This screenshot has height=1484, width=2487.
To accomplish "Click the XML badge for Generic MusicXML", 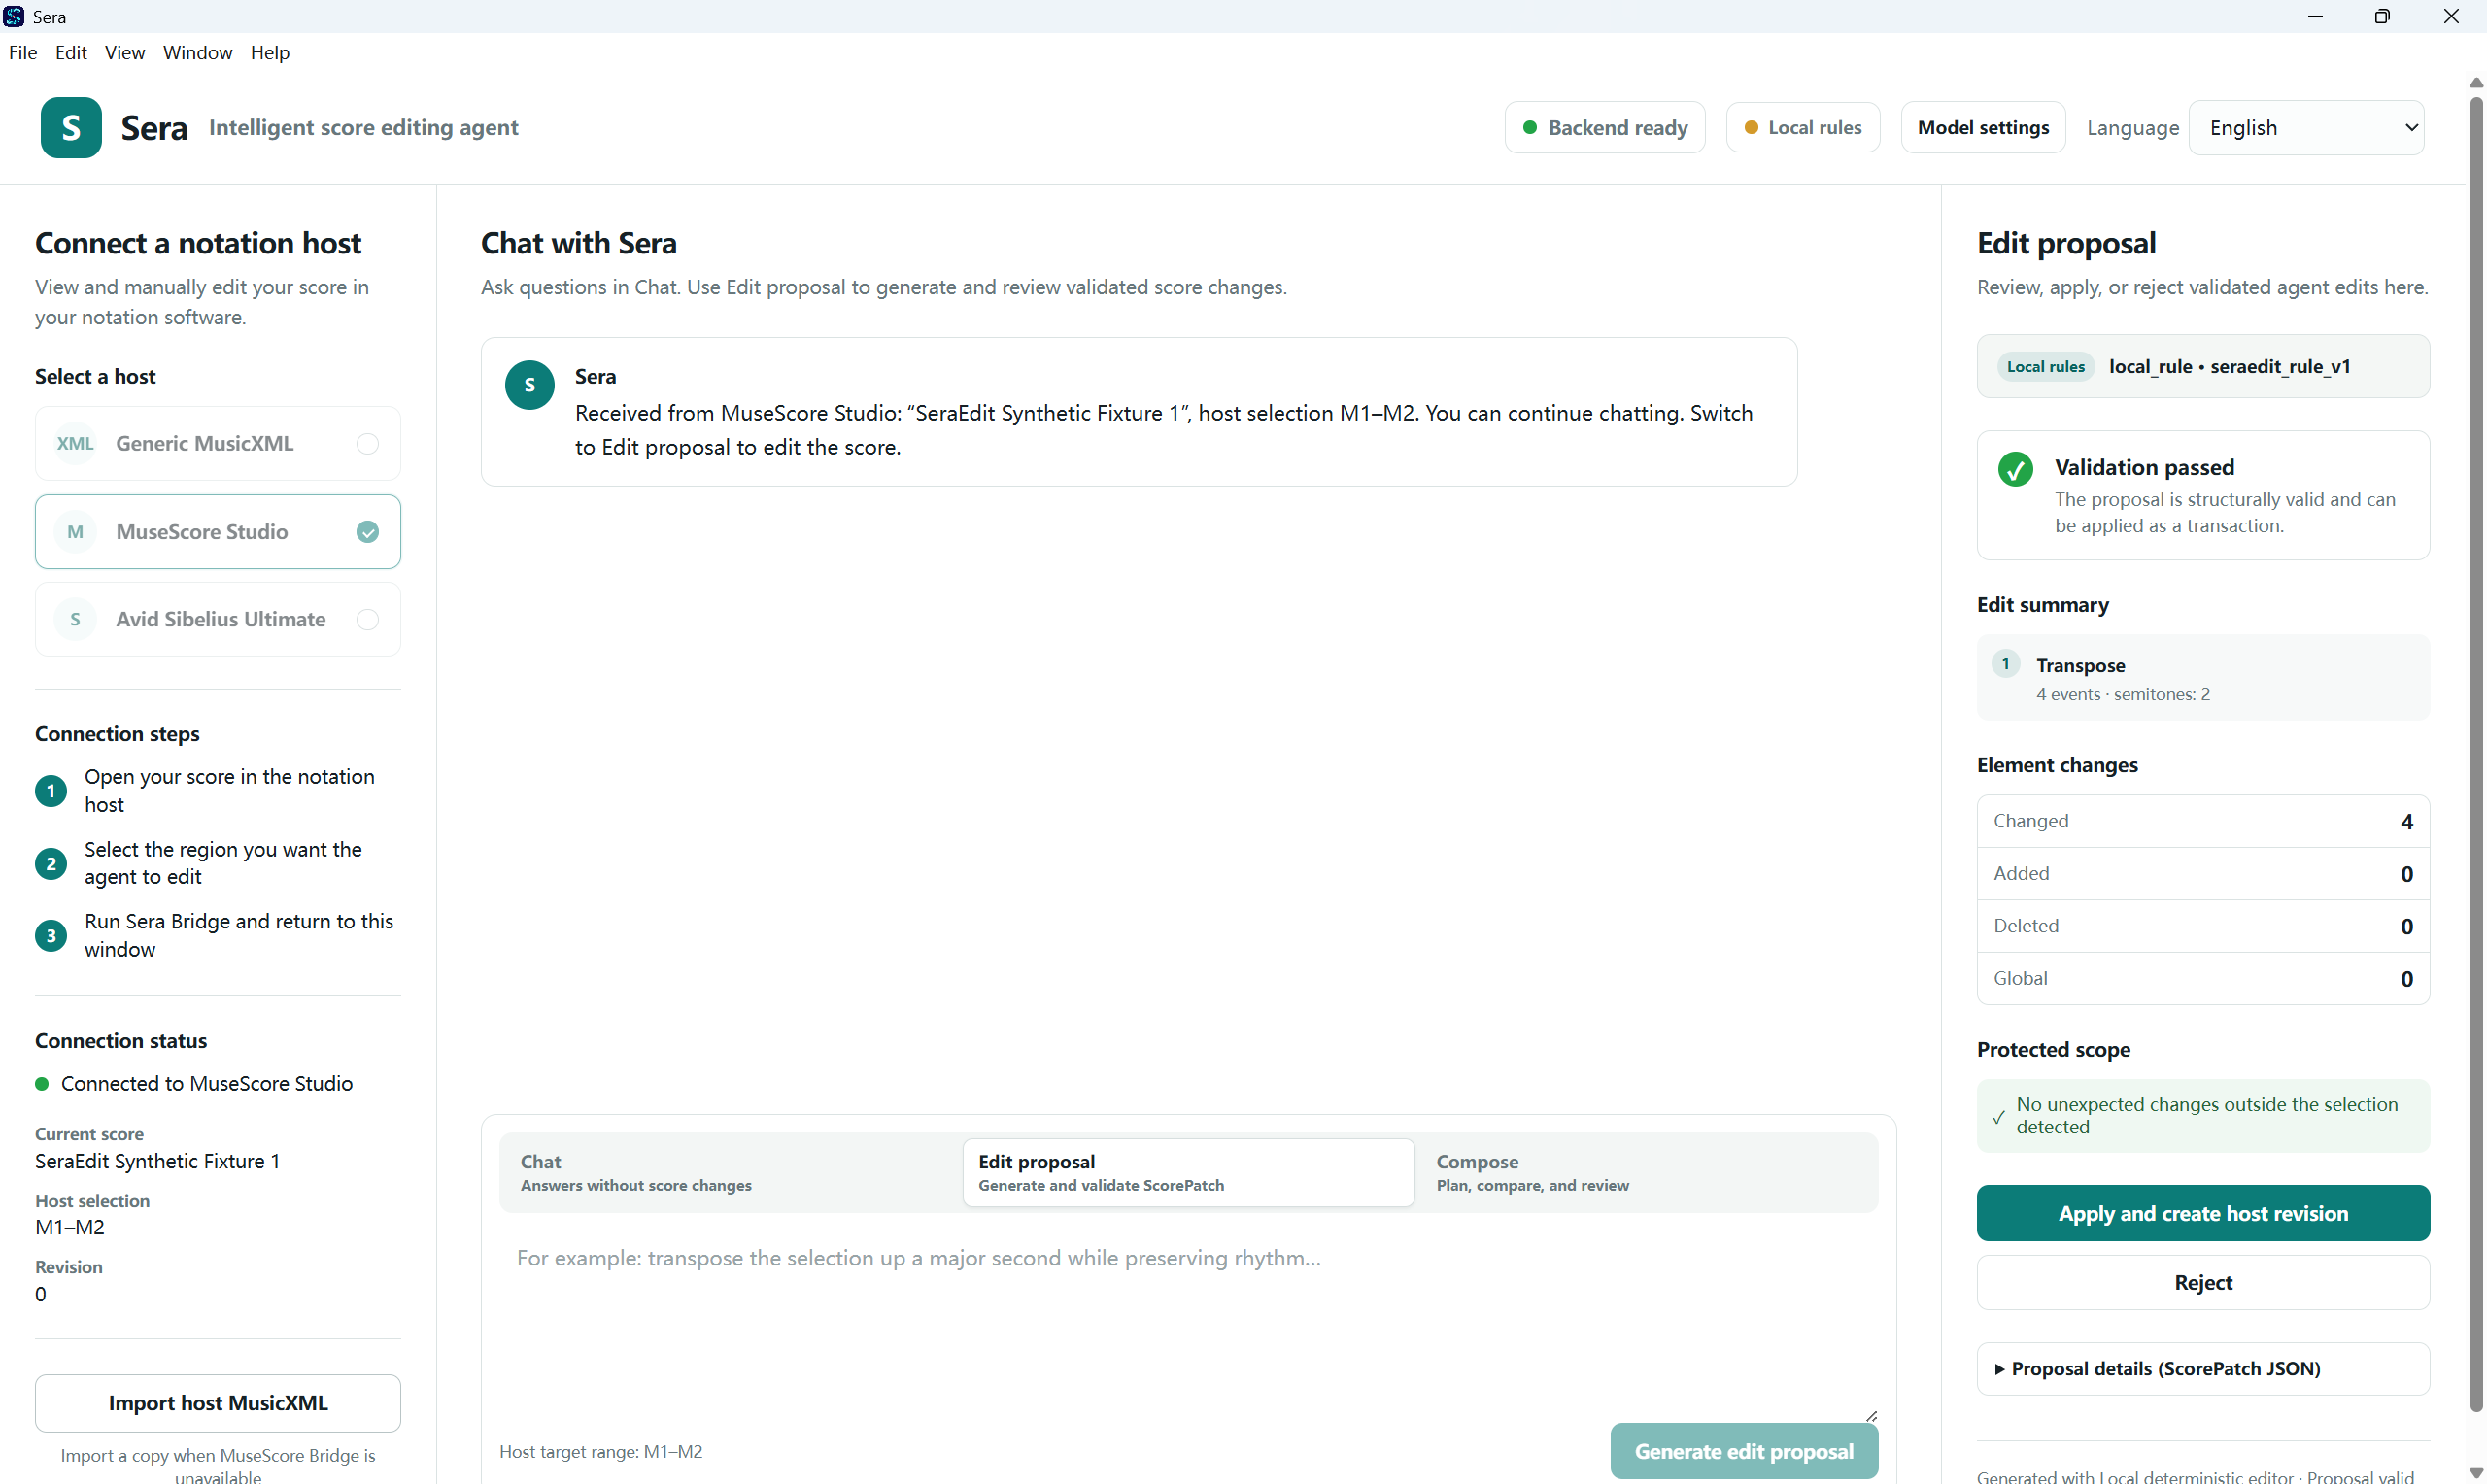I will coord(75,444).
